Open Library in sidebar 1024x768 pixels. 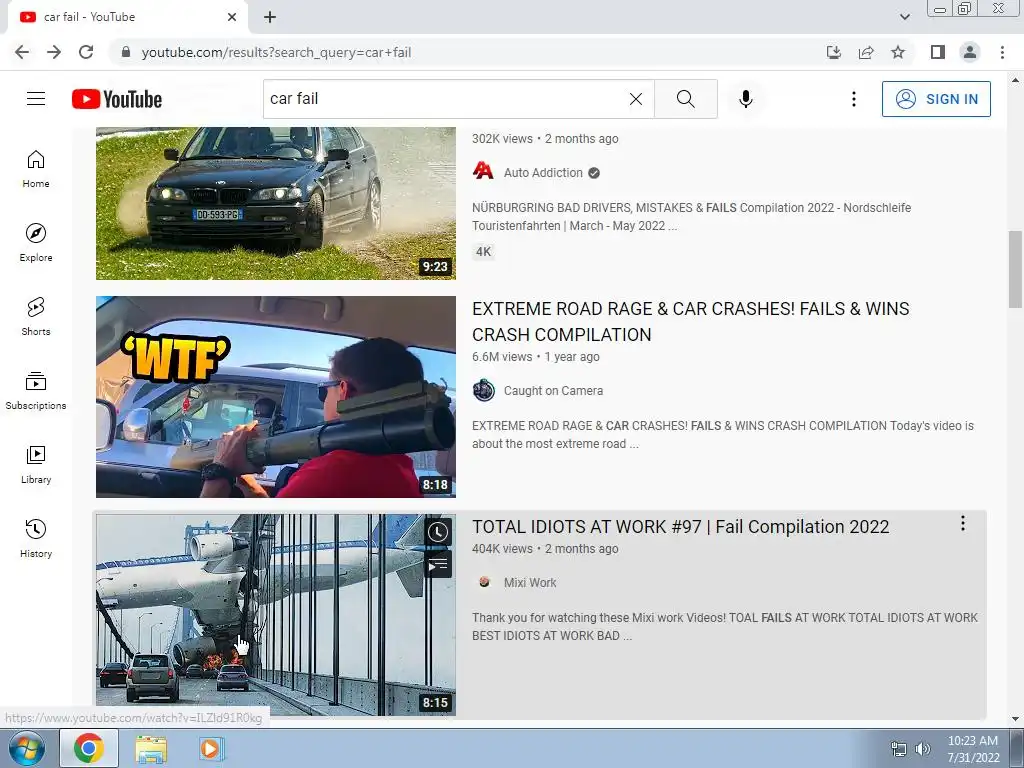[36, 464]
